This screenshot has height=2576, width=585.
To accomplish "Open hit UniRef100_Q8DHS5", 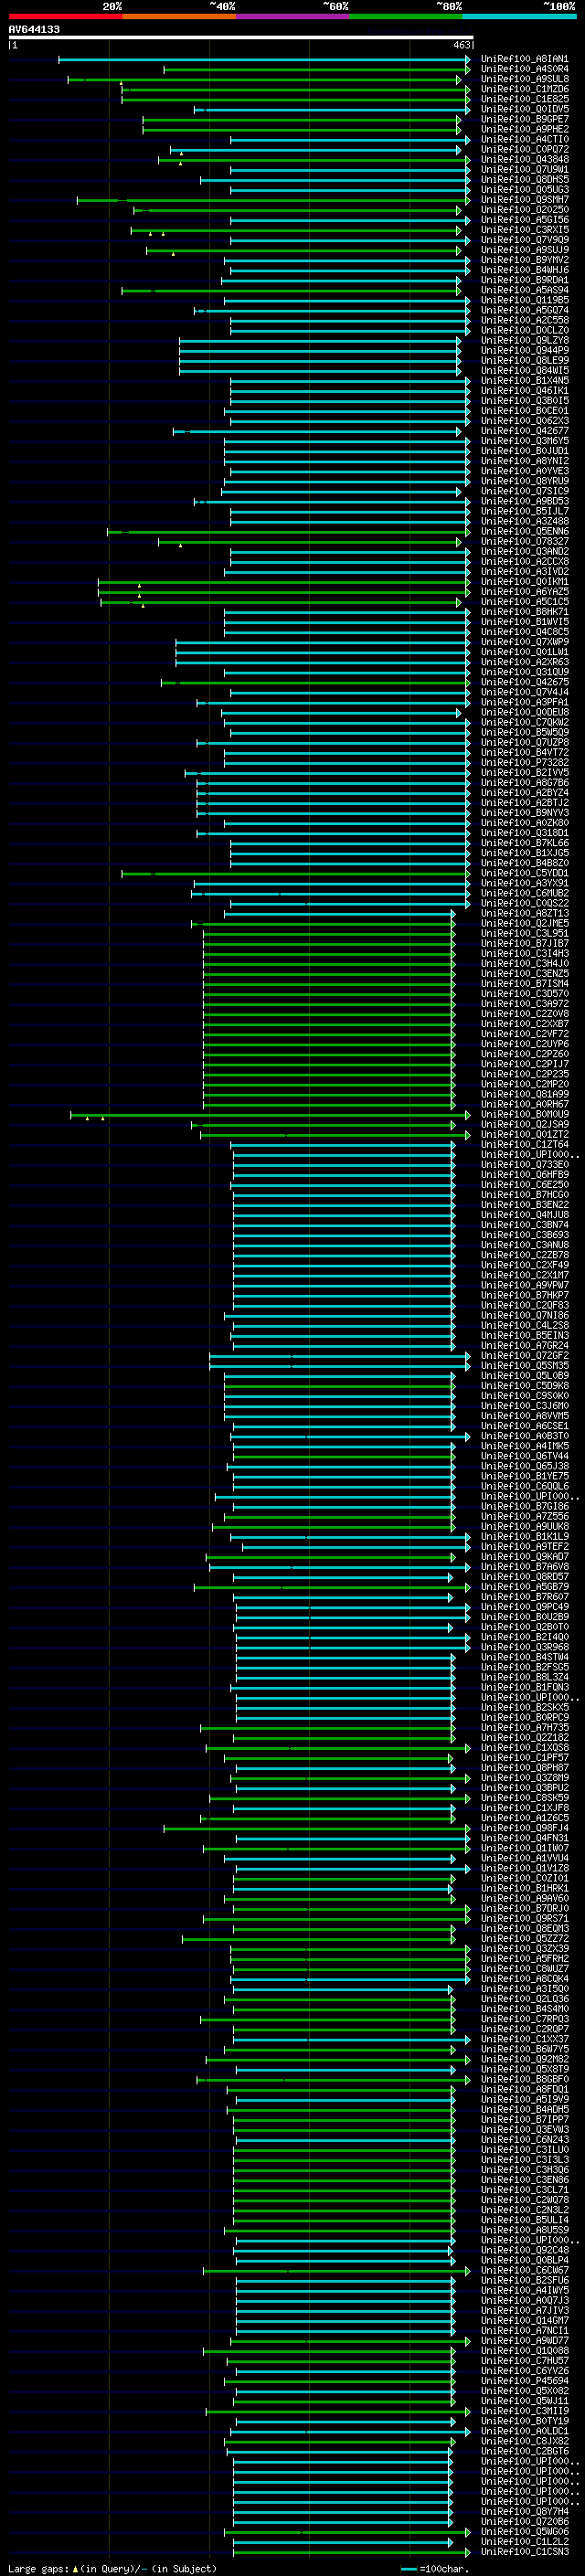I will 525,180.
